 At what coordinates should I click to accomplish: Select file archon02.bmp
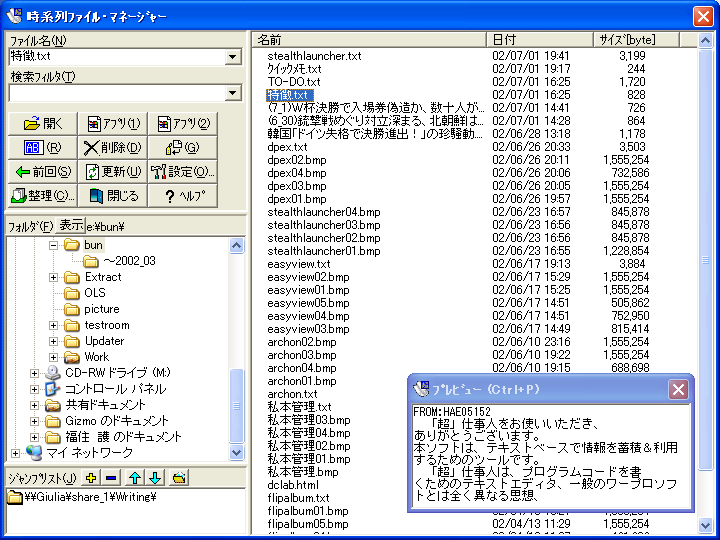point(302,342)
